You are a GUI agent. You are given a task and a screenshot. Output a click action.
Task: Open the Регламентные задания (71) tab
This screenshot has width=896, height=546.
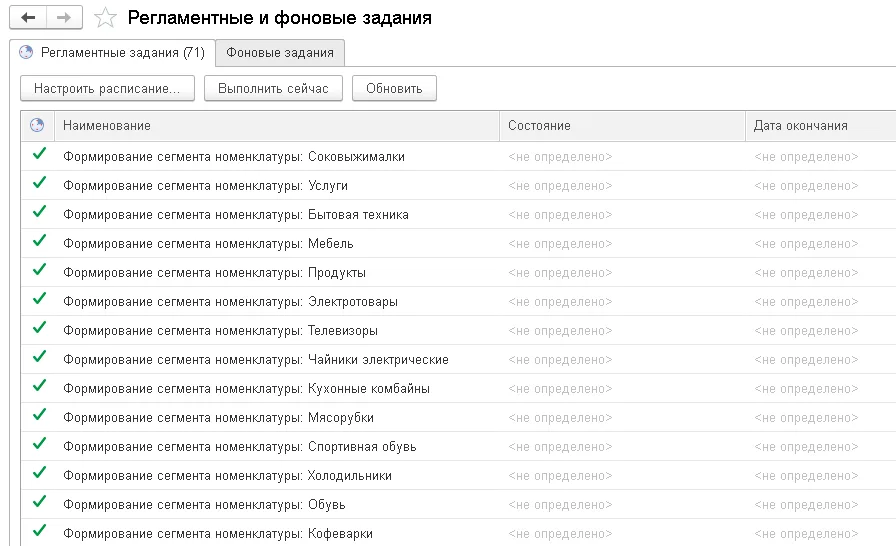coord(112,53)
